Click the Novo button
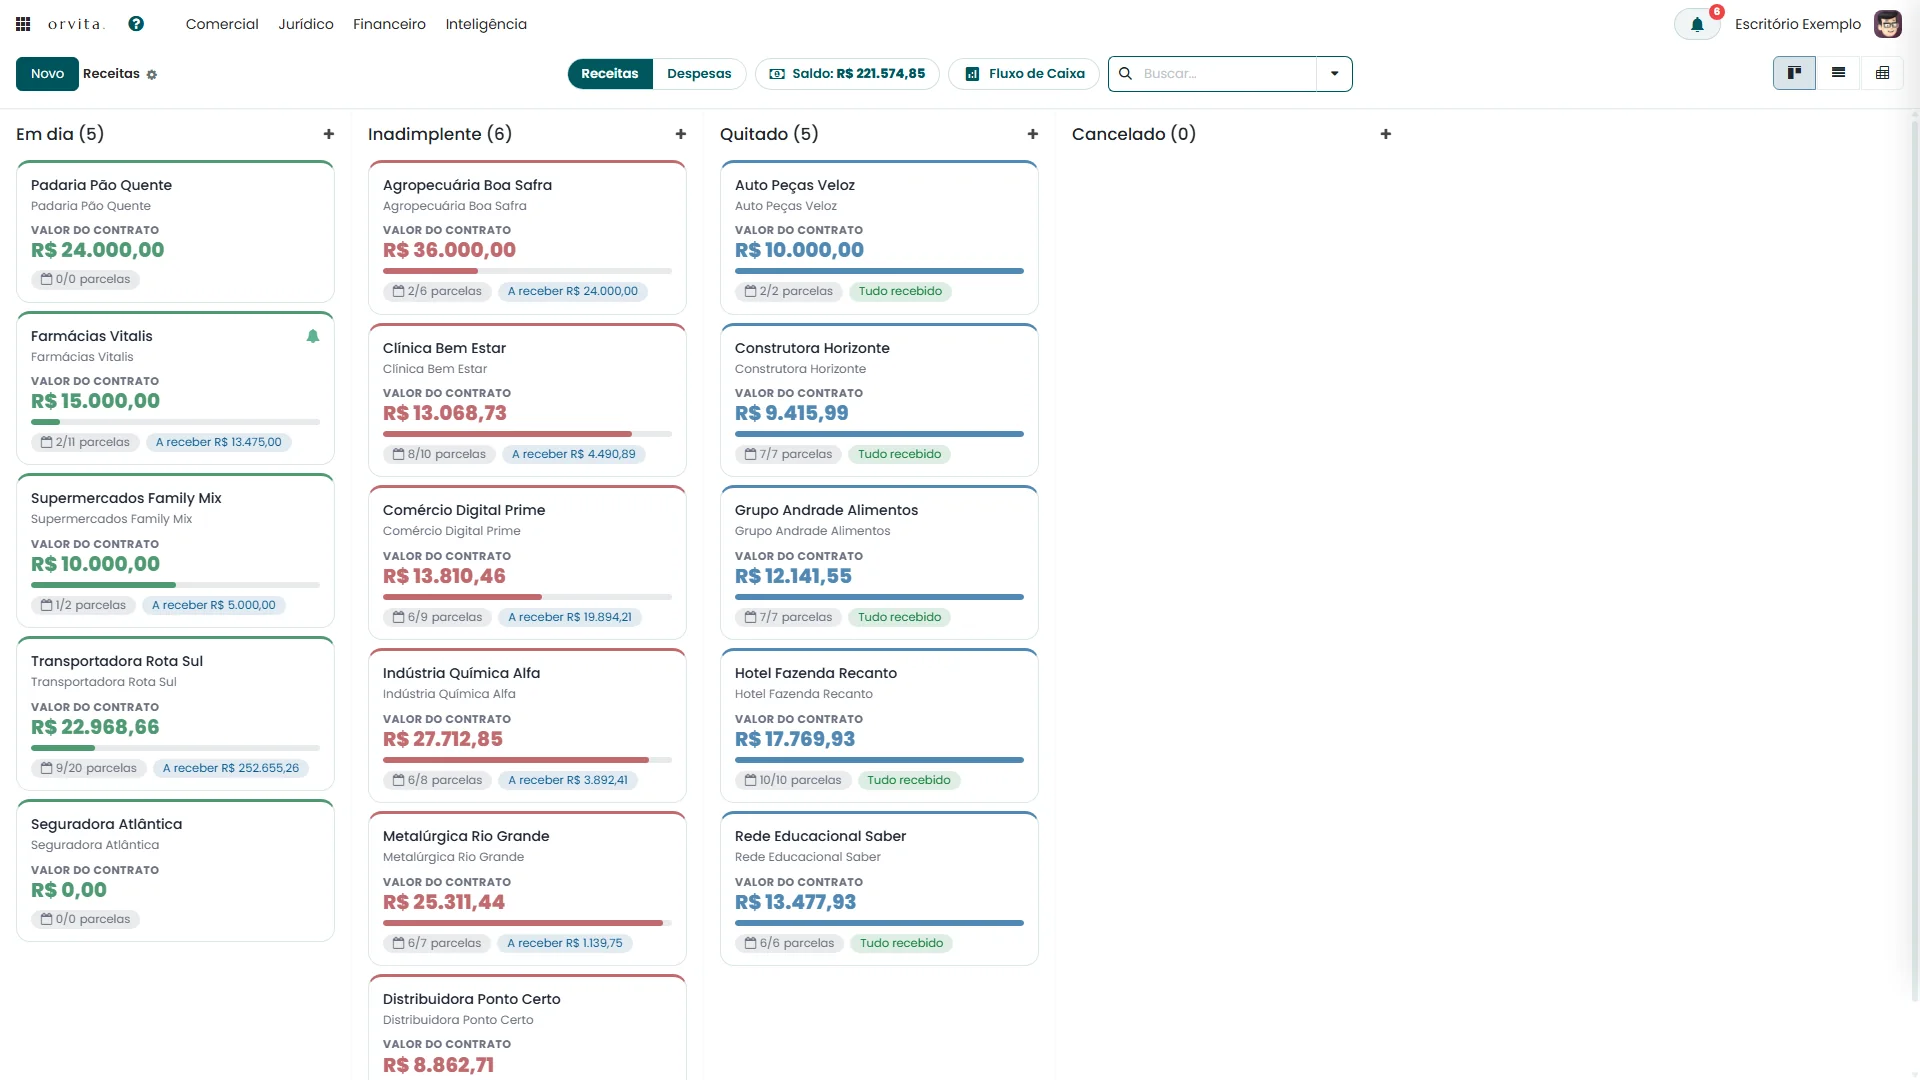Viewport: 1920px width, 1080px height. coord(47,74)
